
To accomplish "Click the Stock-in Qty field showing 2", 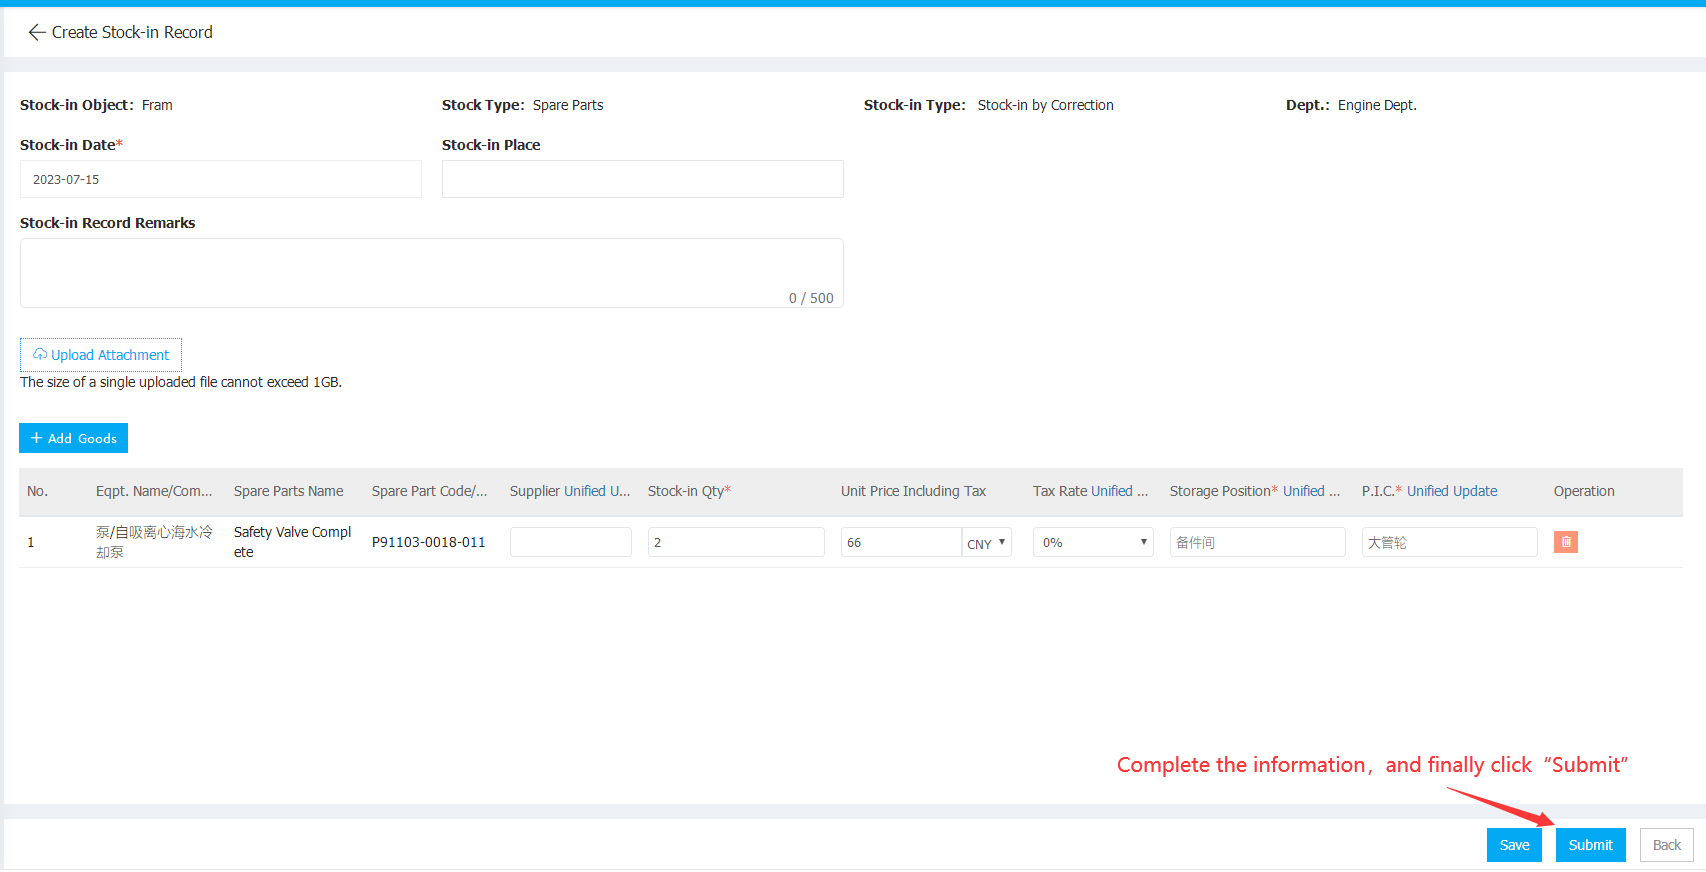I will tap(736, 542).
